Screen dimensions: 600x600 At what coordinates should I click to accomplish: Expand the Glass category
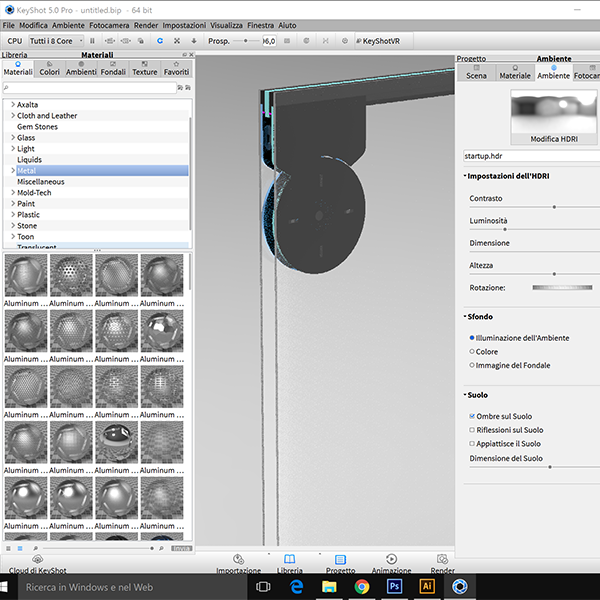pyautogui.click(x=13, y=137)
